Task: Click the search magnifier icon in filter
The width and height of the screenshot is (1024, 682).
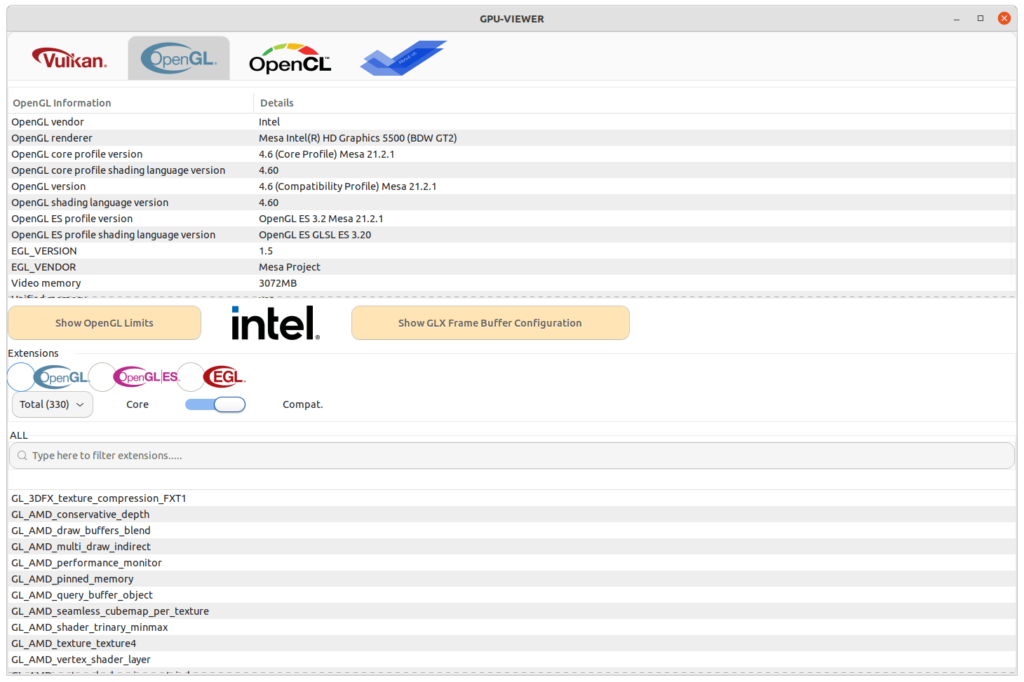Action: click(22, 455)
